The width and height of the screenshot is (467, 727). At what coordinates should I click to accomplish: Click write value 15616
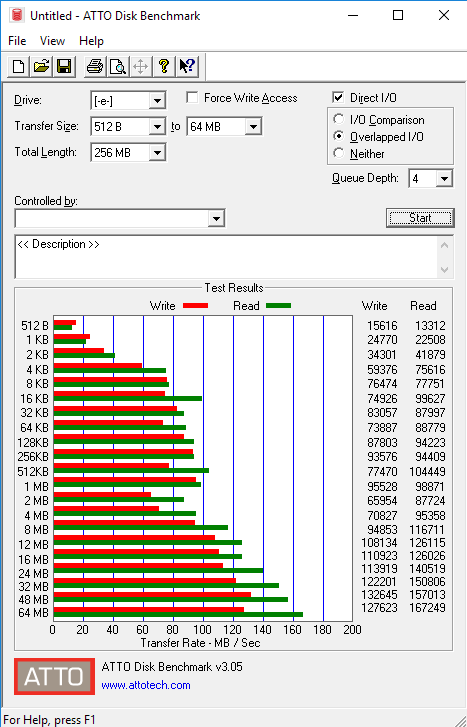tap(382, 326)
